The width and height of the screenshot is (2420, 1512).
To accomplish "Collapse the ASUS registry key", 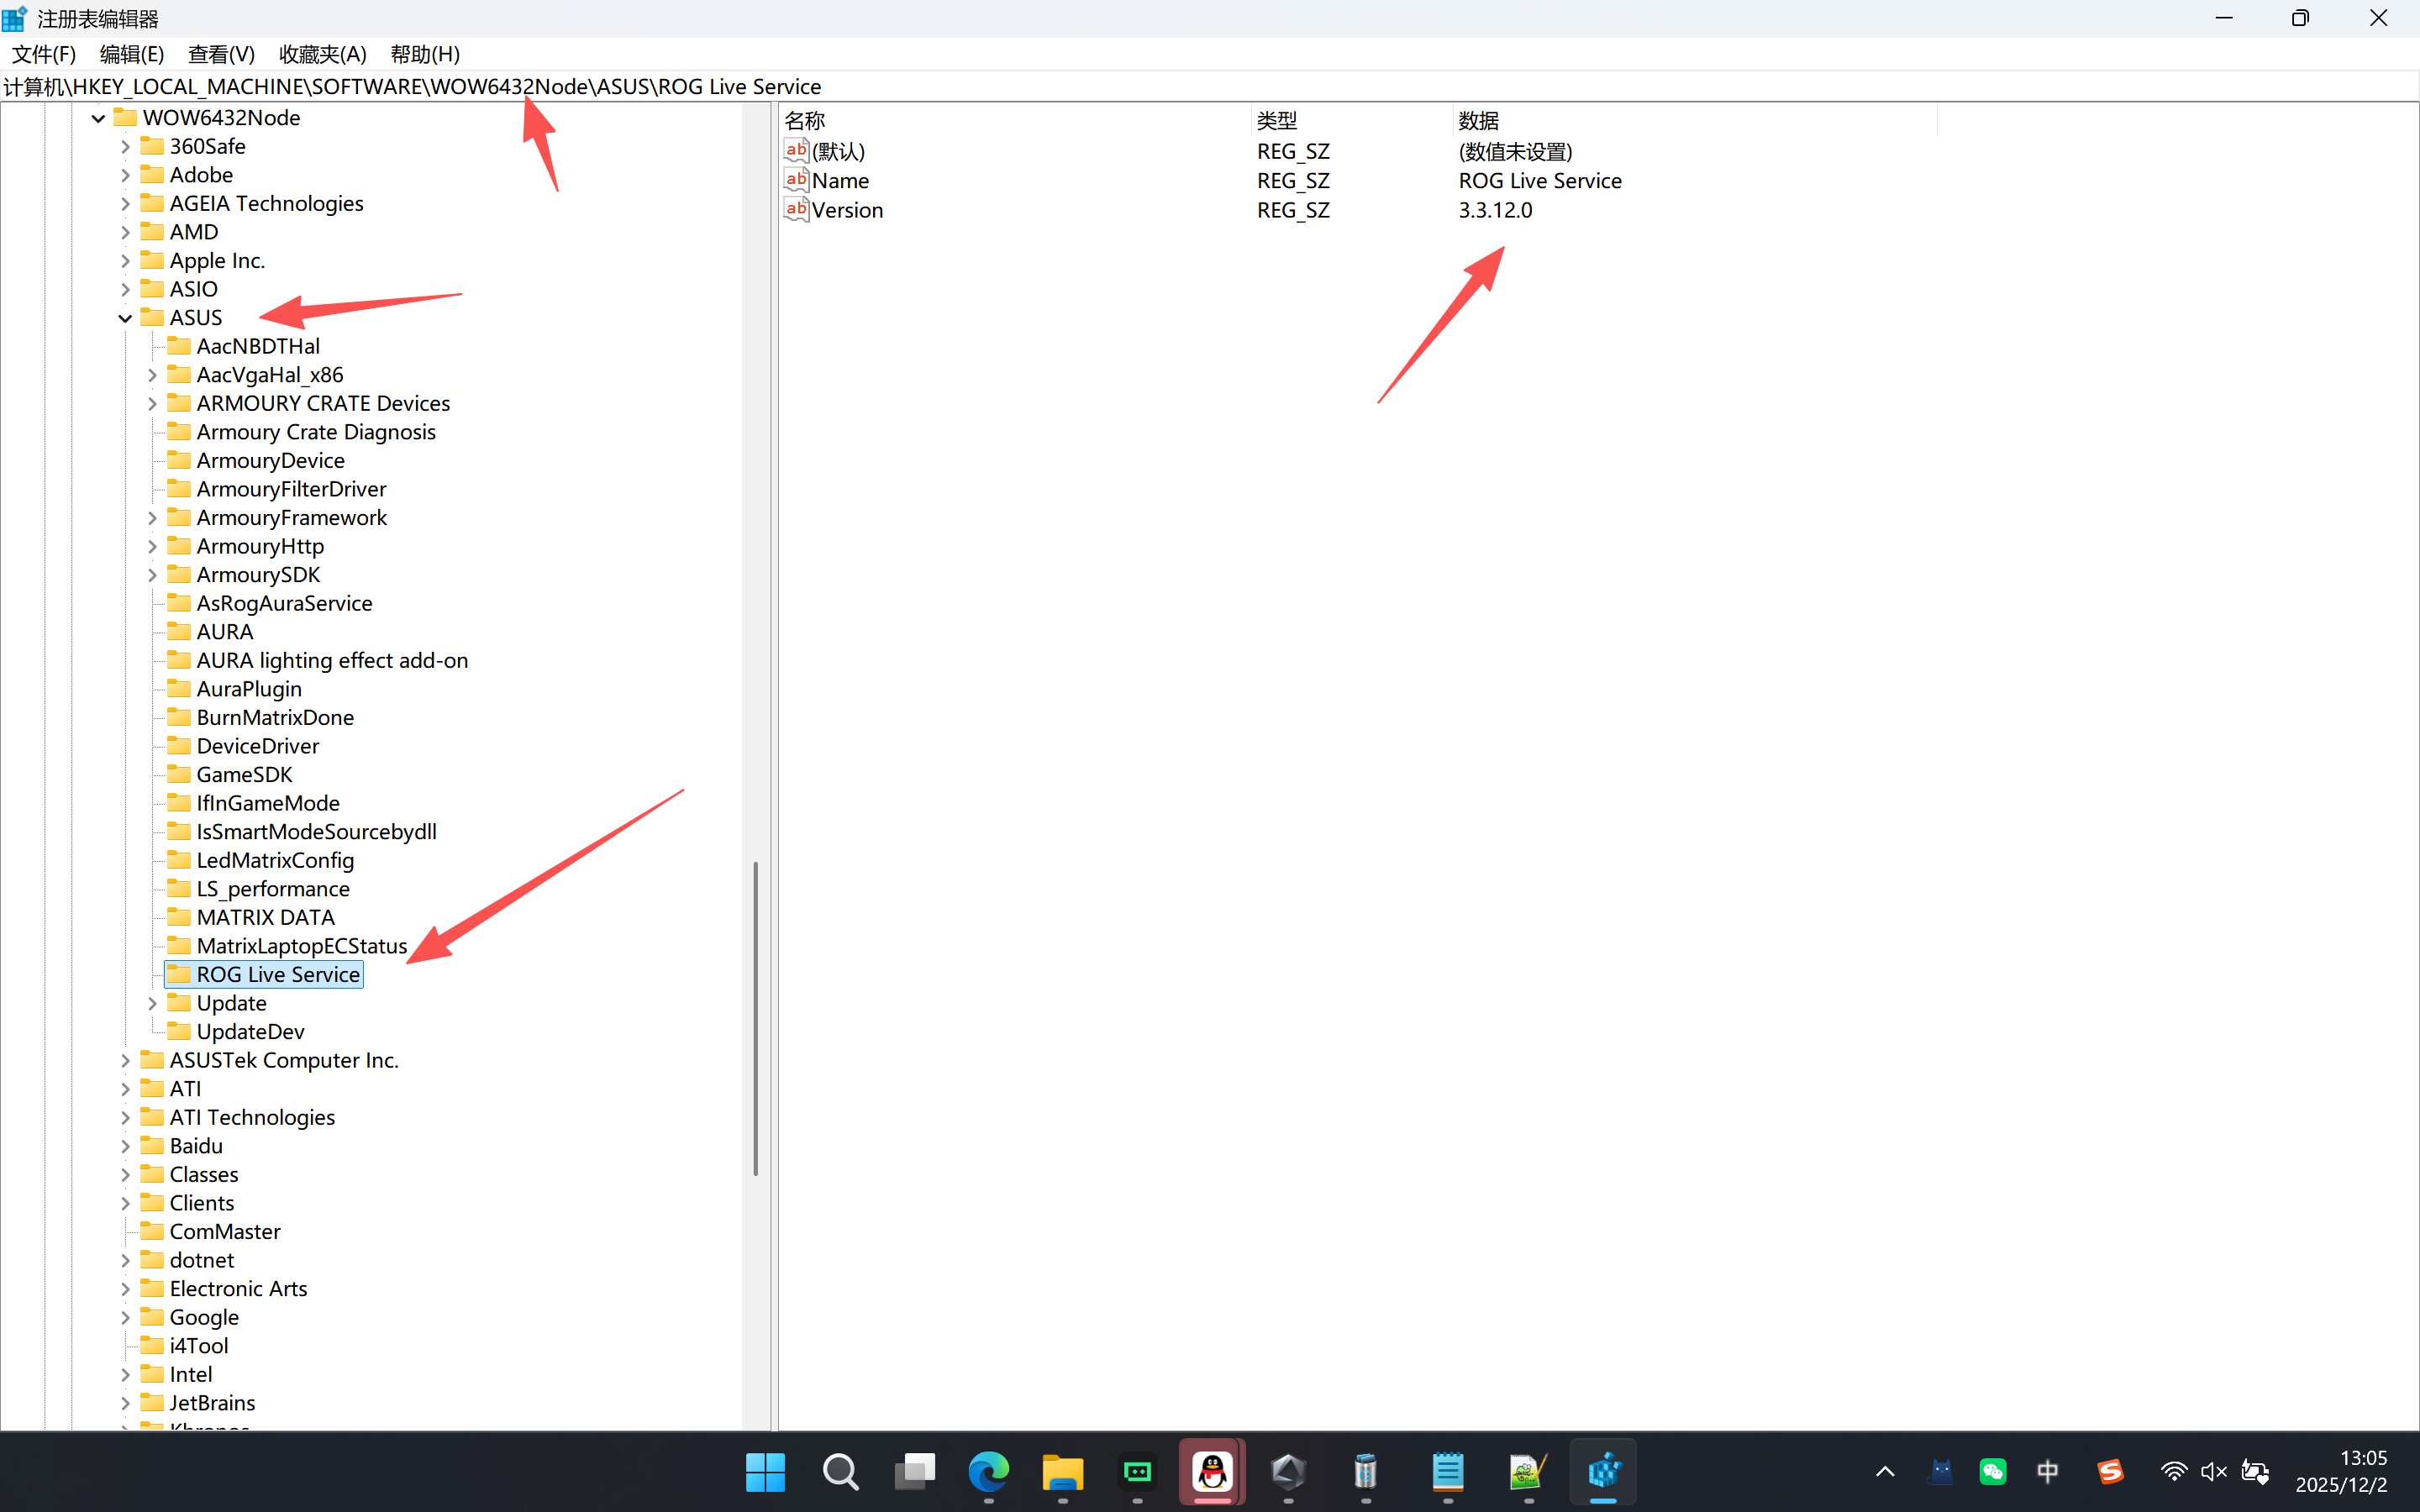I will coord(125,318).
